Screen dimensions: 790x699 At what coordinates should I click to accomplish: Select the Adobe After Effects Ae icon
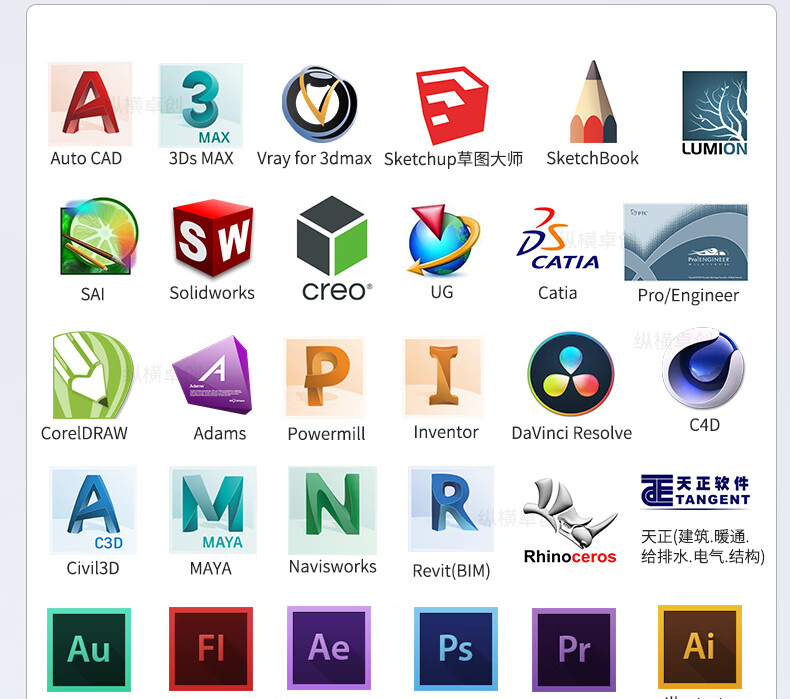point(329,647)
